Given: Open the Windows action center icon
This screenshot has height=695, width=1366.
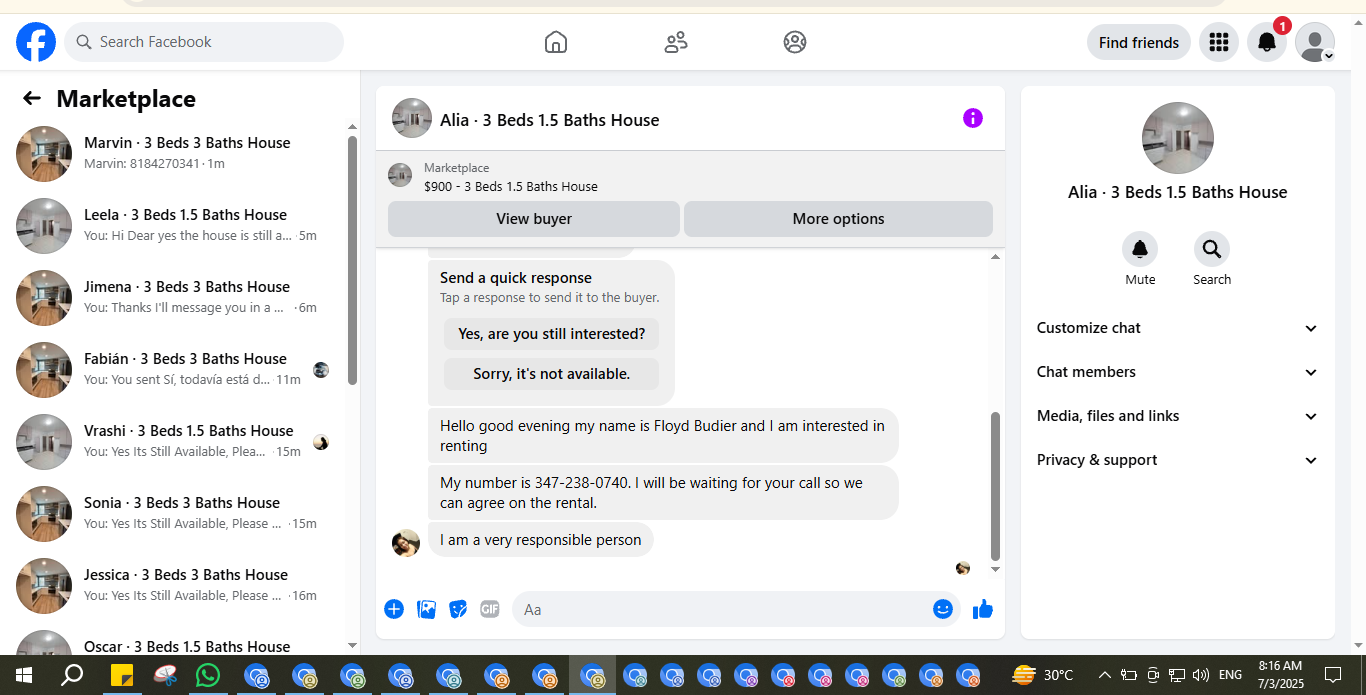Looking at the screenshot, I should click(1333, 675).
